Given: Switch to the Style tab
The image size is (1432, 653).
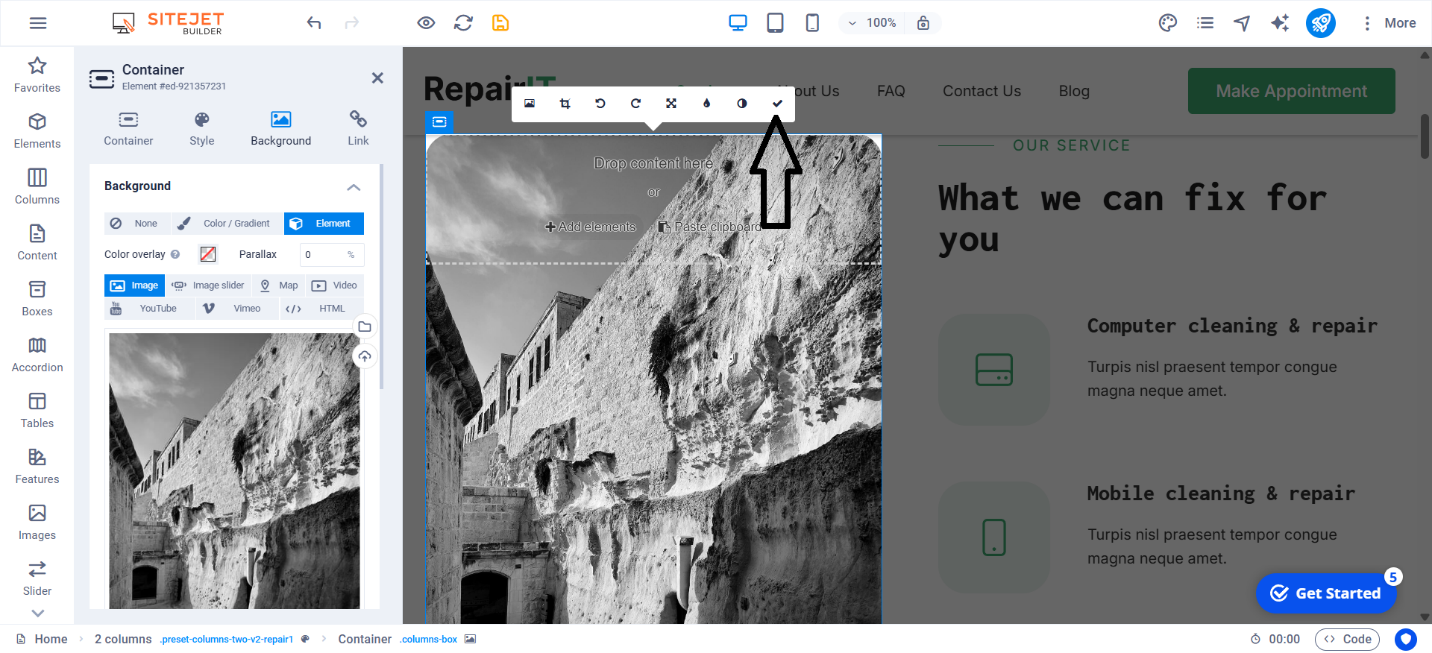Looking at the screenshot, I should pyautogui.click(x=202, y=129).
